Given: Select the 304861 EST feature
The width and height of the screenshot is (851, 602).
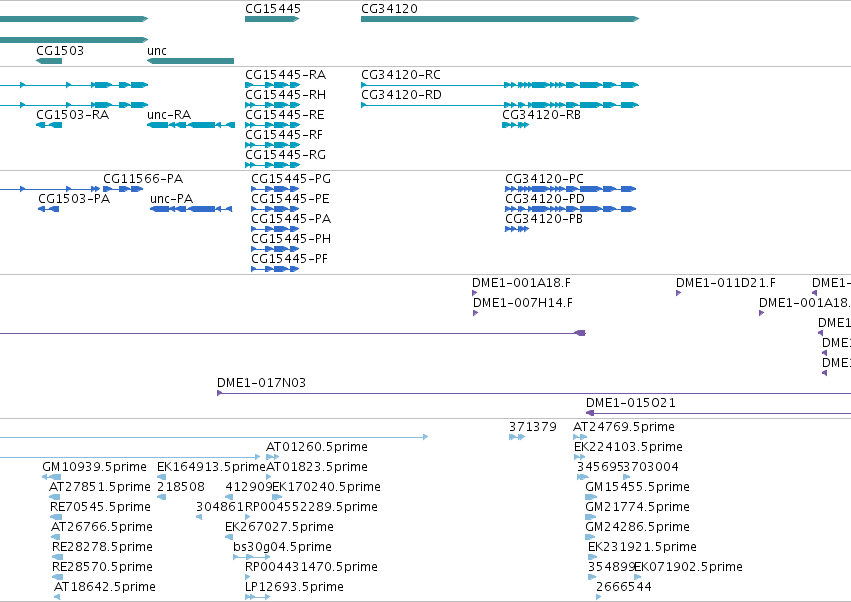Looking at the screenshot, I should coord(199,517).
